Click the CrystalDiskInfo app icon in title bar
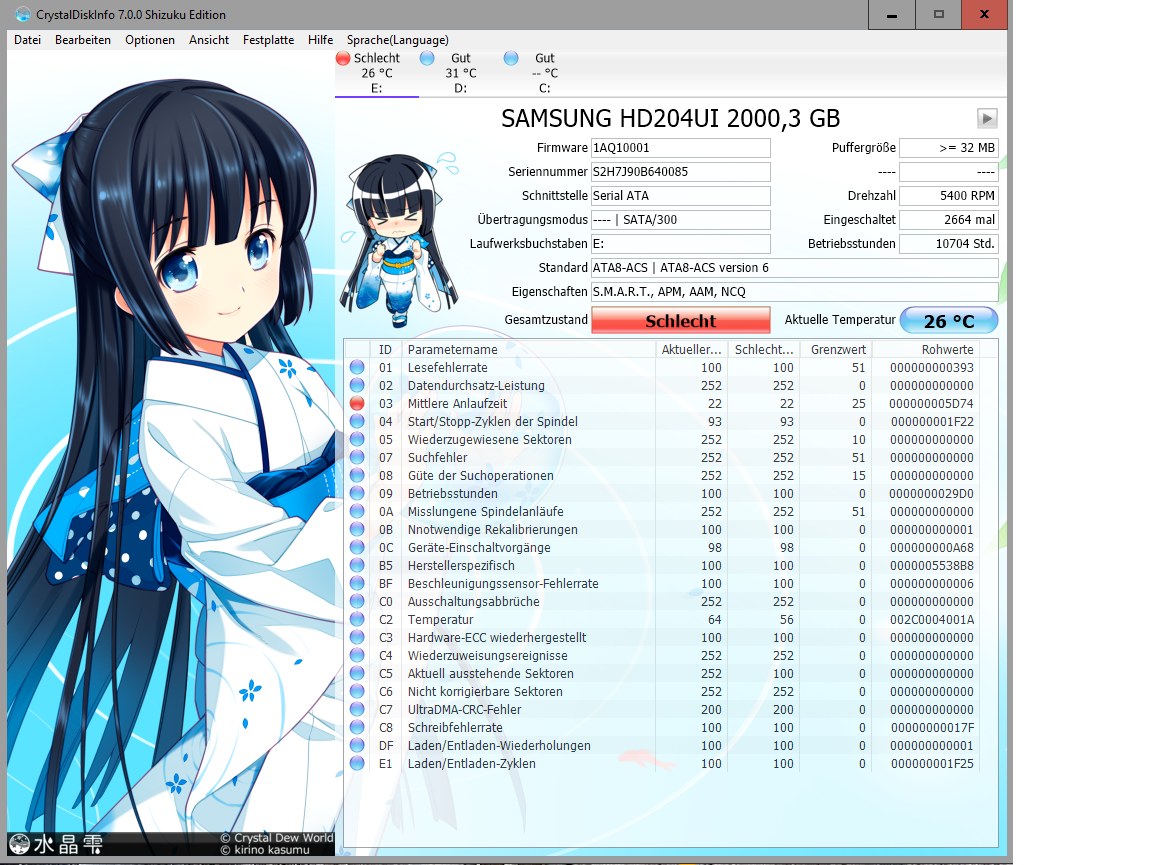Viewport: 1152px width, 865px height. pos(23,15)
